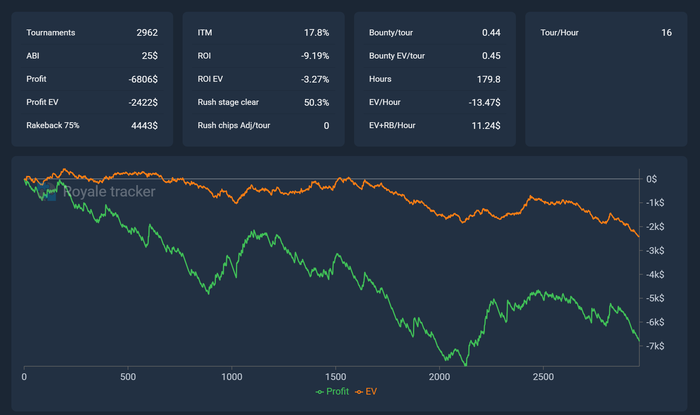The height and width of the screenshot is (415, 700).
Task: Select the Hours value 179.8
Action: click(x=486, y=79)
